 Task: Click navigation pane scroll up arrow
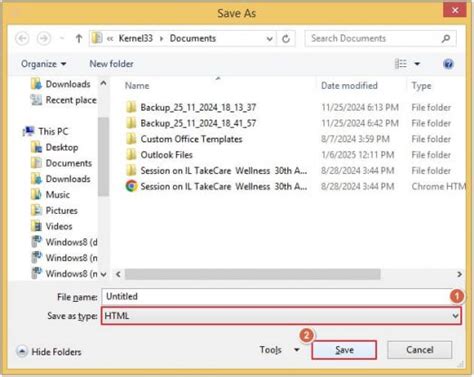point(104,83)
